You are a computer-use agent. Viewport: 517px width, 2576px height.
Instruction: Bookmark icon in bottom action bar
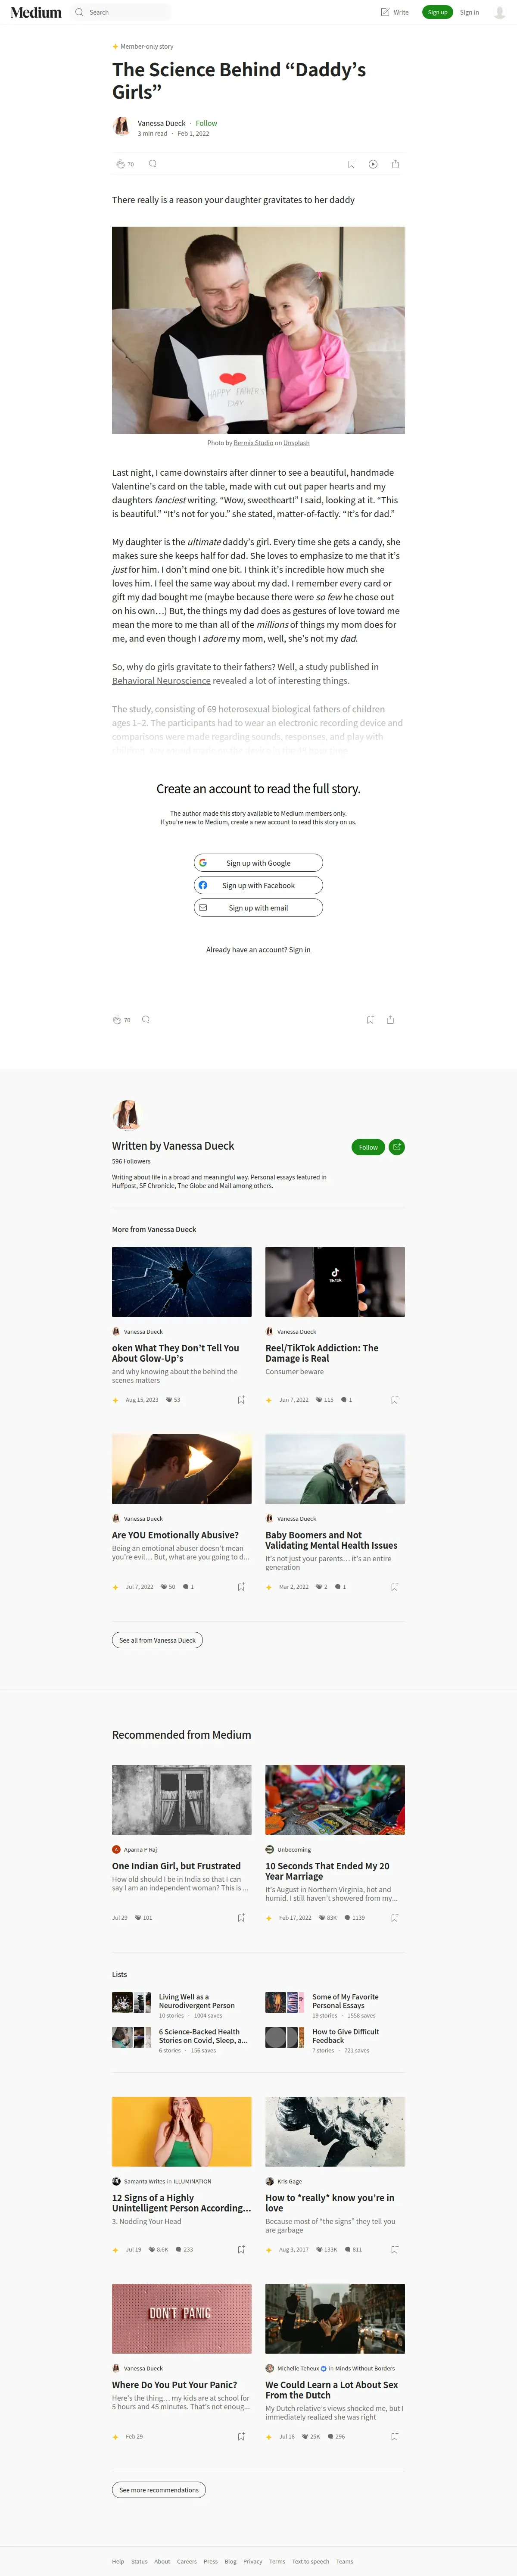click(x=370, y=1020)
